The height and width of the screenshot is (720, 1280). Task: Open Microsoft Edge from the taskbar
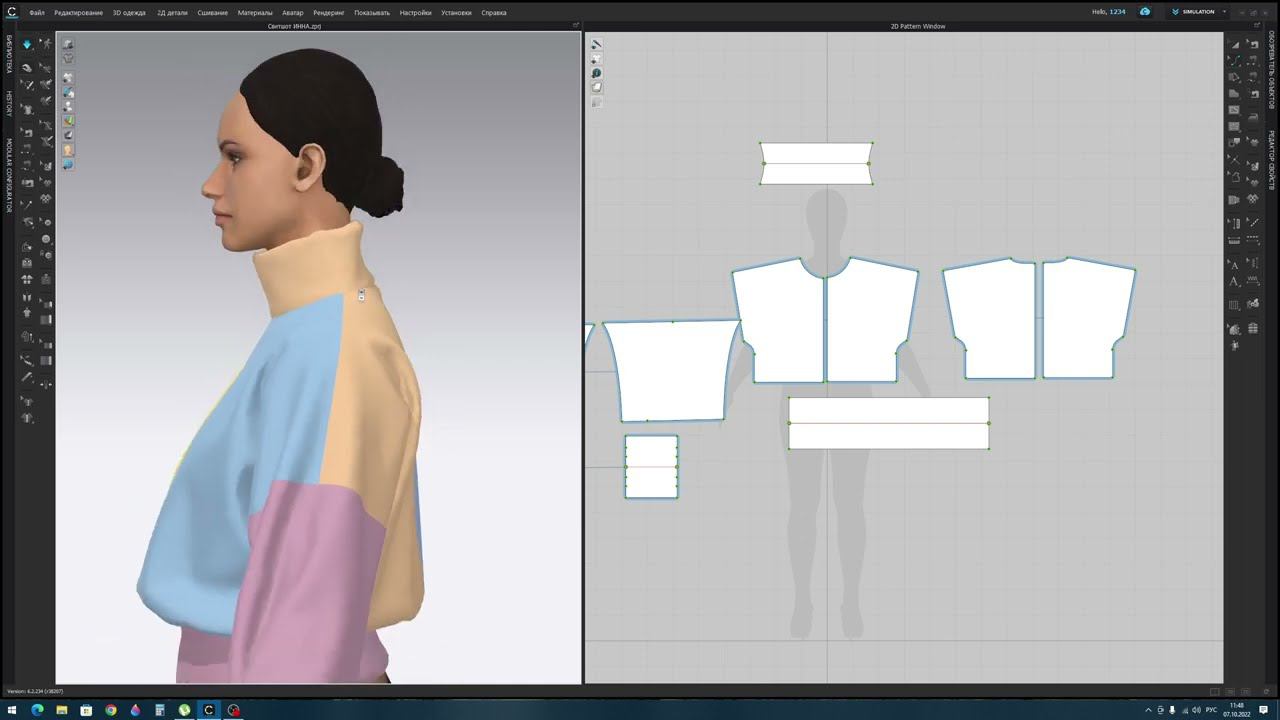point(37,710)
